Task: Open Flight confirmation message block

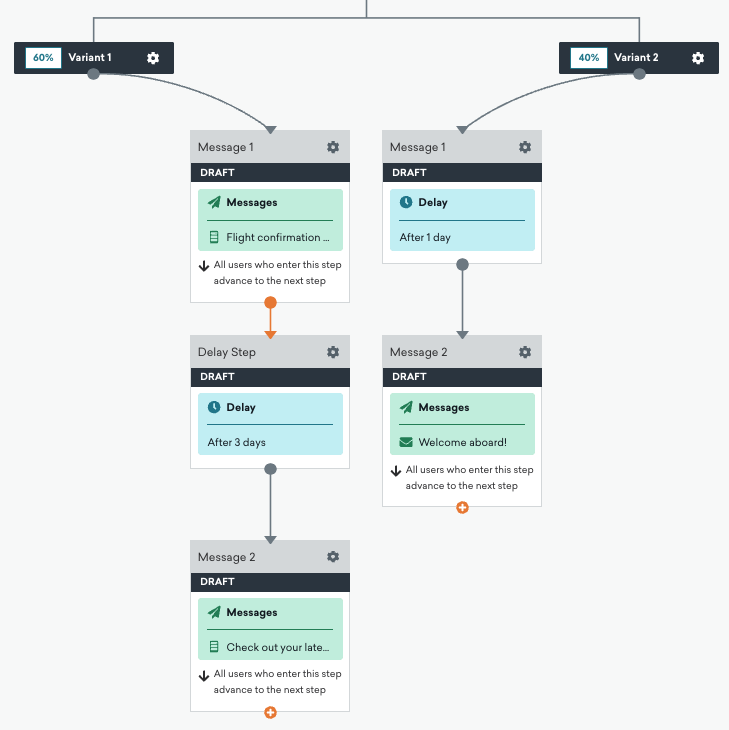Action: point(270,220)
